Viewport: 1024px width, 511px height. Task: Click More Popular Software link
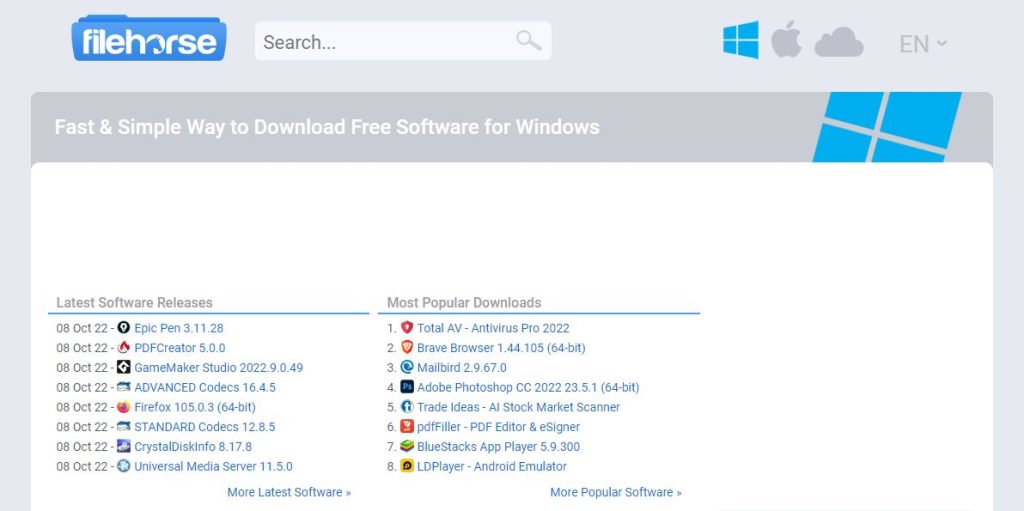point(616,492)
